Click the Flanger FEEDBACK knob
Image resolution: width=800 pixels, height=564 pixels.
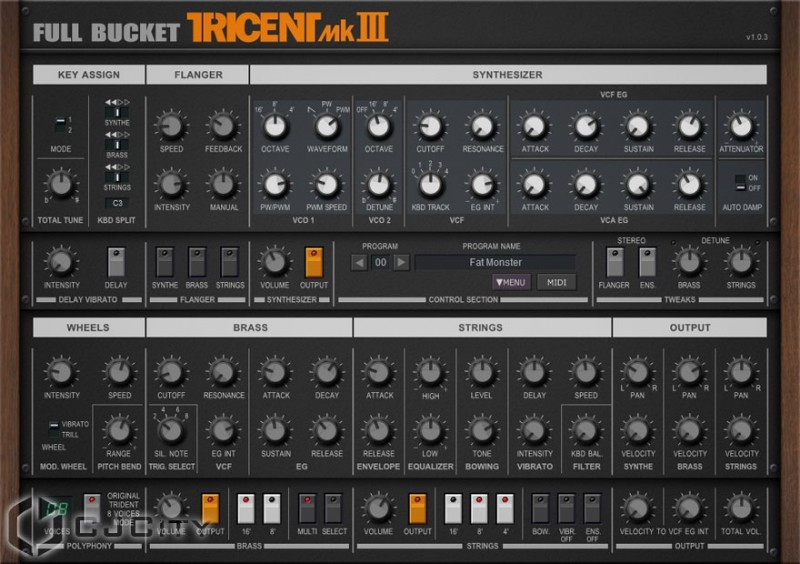pos(223,127)
